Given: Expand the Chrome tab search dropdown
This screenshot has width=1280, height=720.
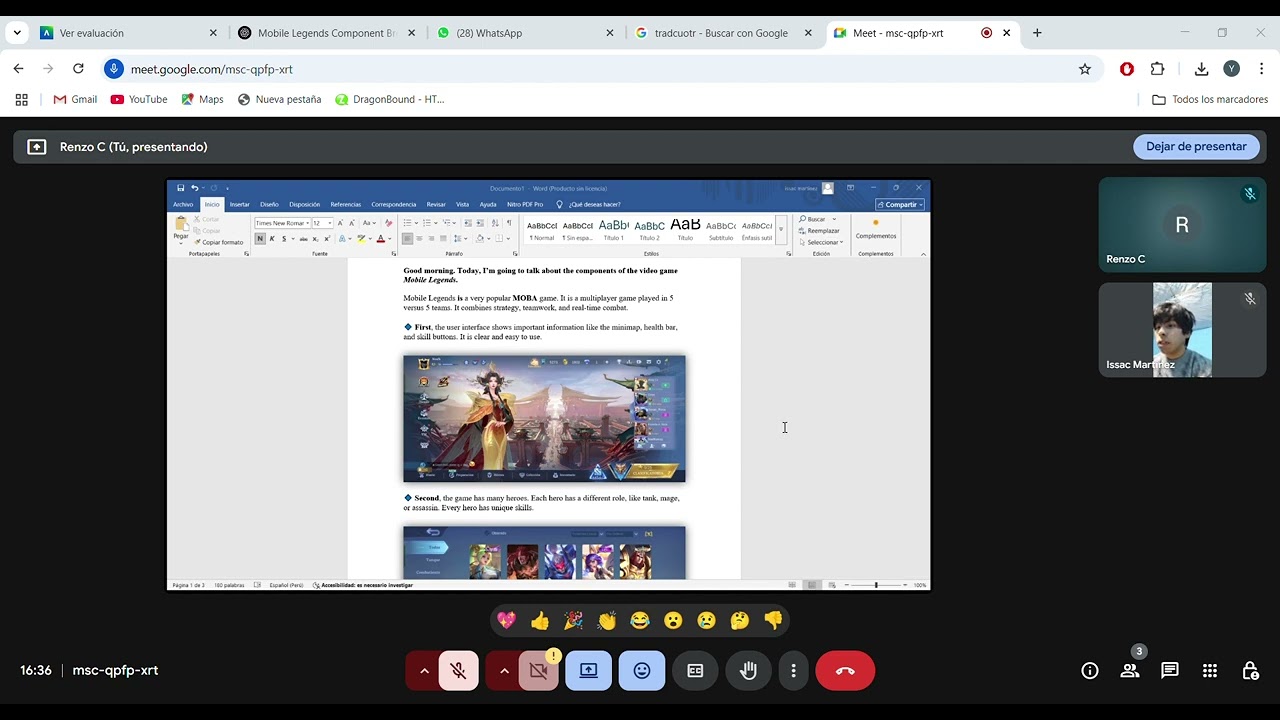Looking at the screenshot, I should (x=17, y=33).
